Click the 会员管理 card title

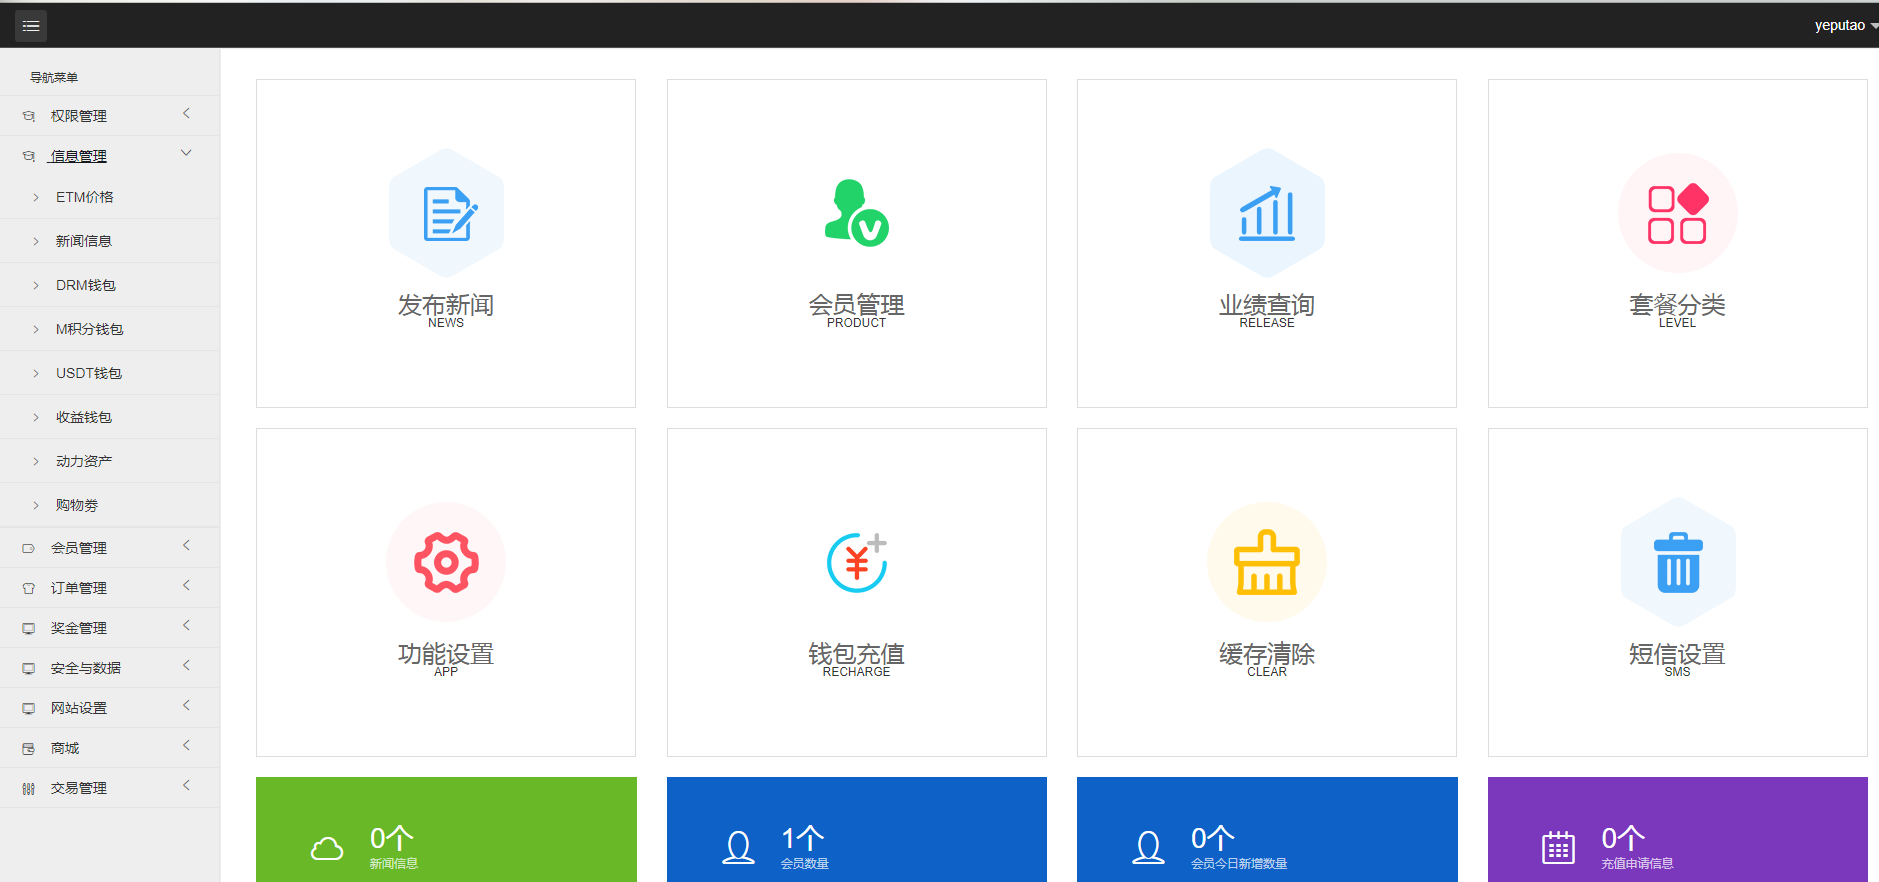[x=856, y=305]
